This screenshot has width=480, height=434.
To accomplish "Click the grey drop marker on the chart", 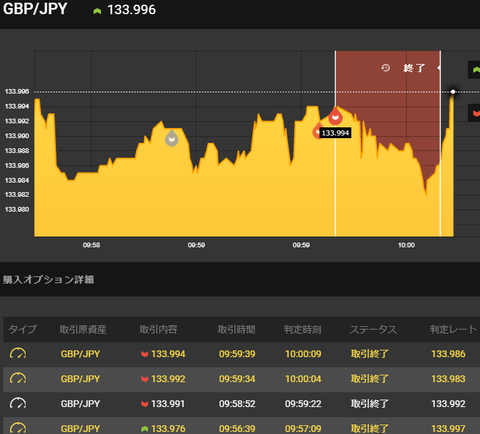I will pyautogui.click(x=172, y=138).
